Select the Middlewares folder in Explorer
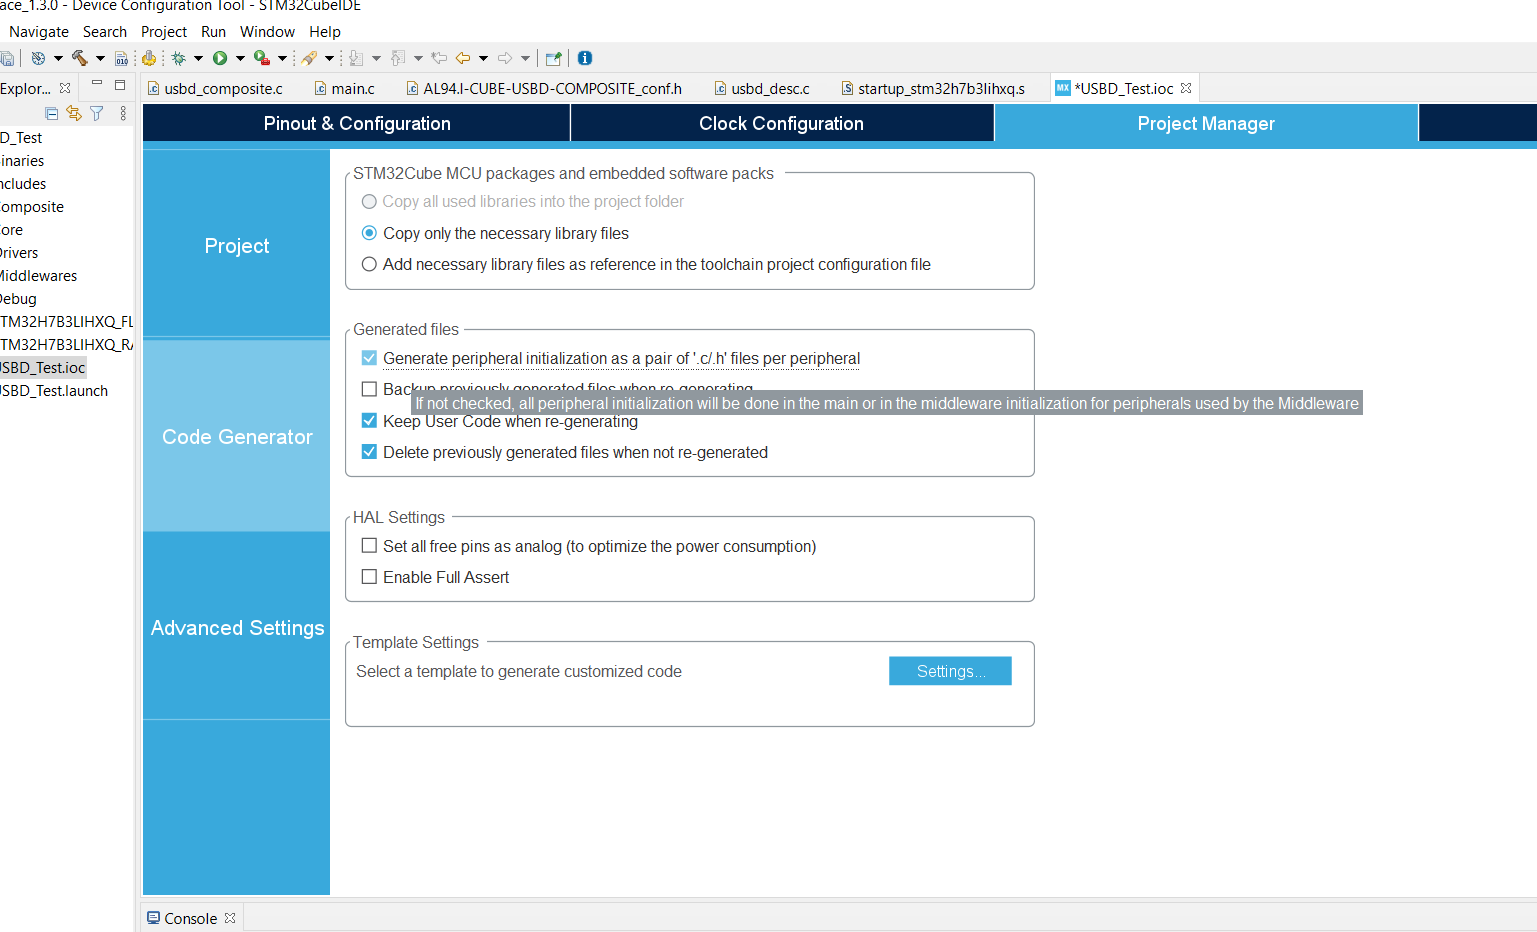Screen dimensions: 1537x932 tap(38, 276)
